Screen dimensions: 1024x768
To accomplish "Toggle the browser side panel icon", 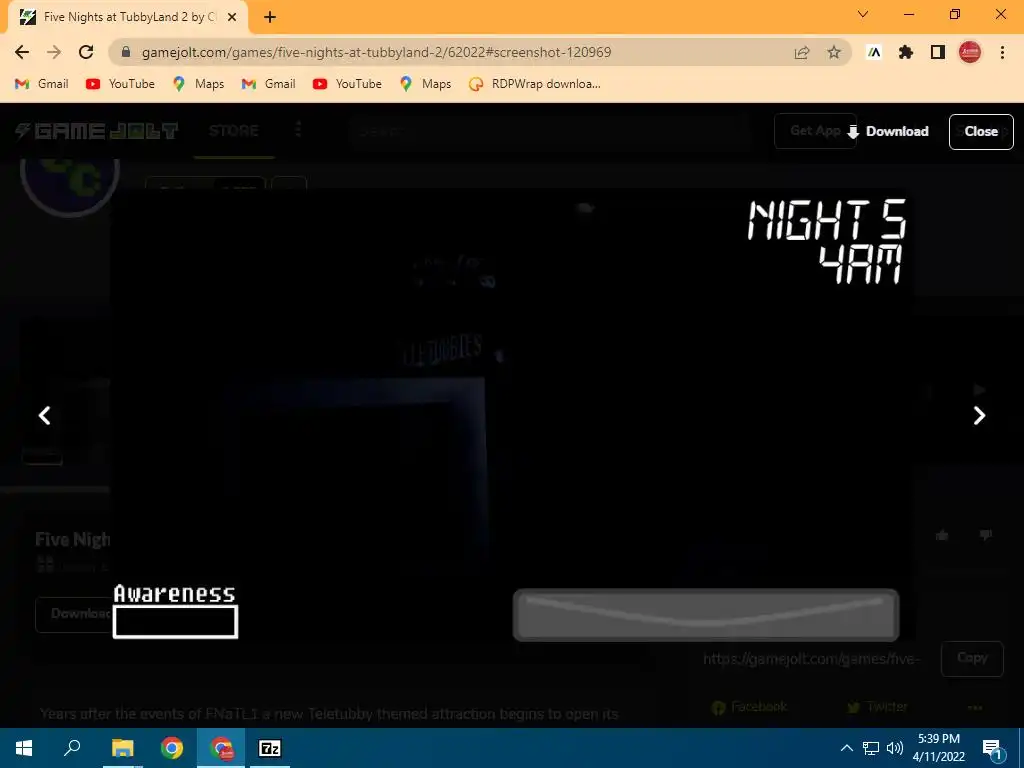I will (x=938, y=52).
